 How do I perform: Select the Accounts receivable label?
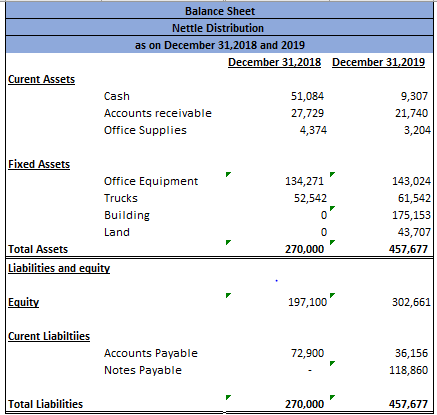tap(158, 113)
